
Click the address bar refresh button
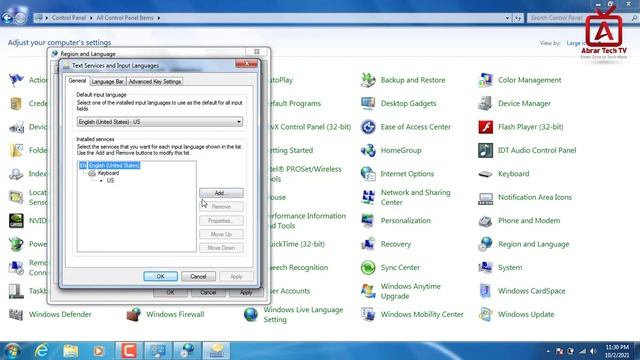coord(518,18)
